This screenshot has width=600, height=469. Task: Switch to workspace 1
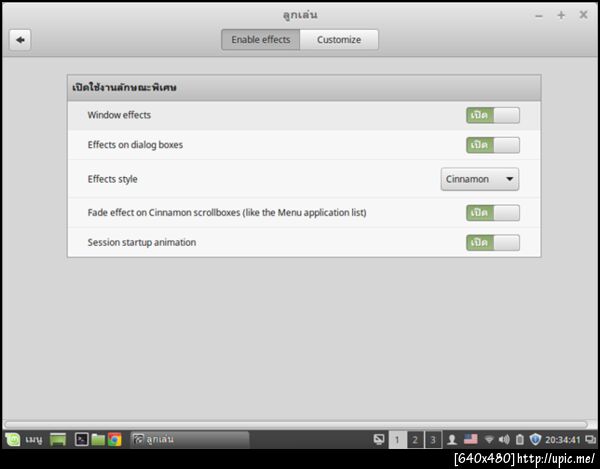pyautogui.click(x=397, y=440)
